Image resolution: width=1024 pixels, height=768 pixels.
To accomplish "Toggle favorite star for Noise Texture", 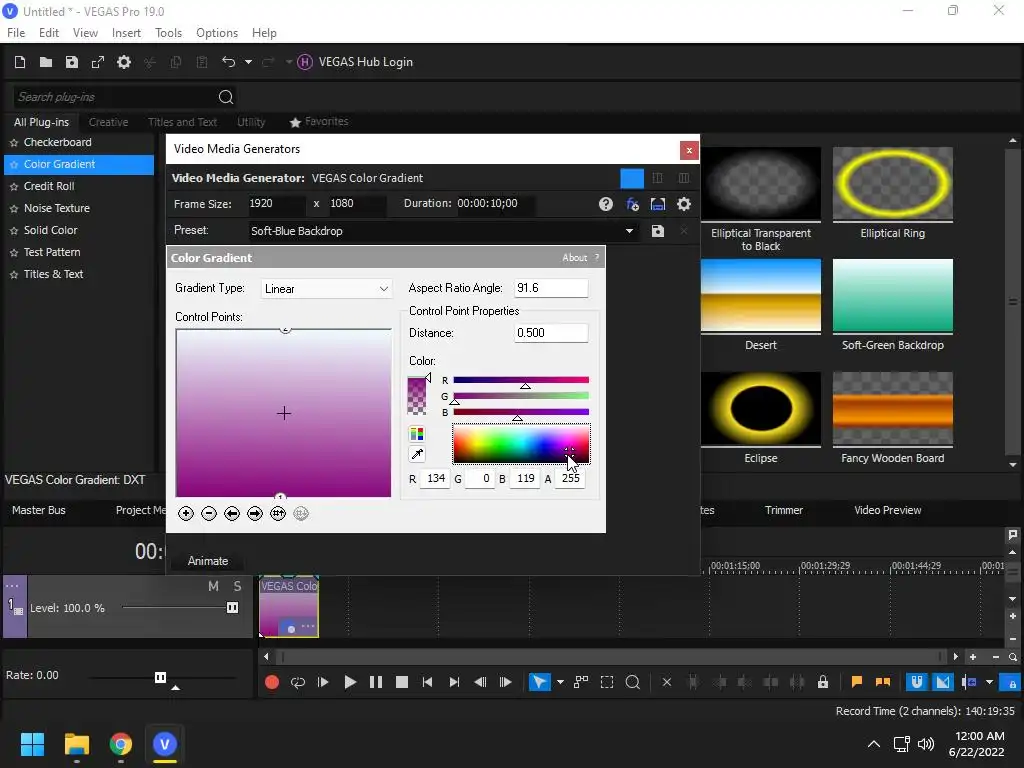I will click(14, 209).
